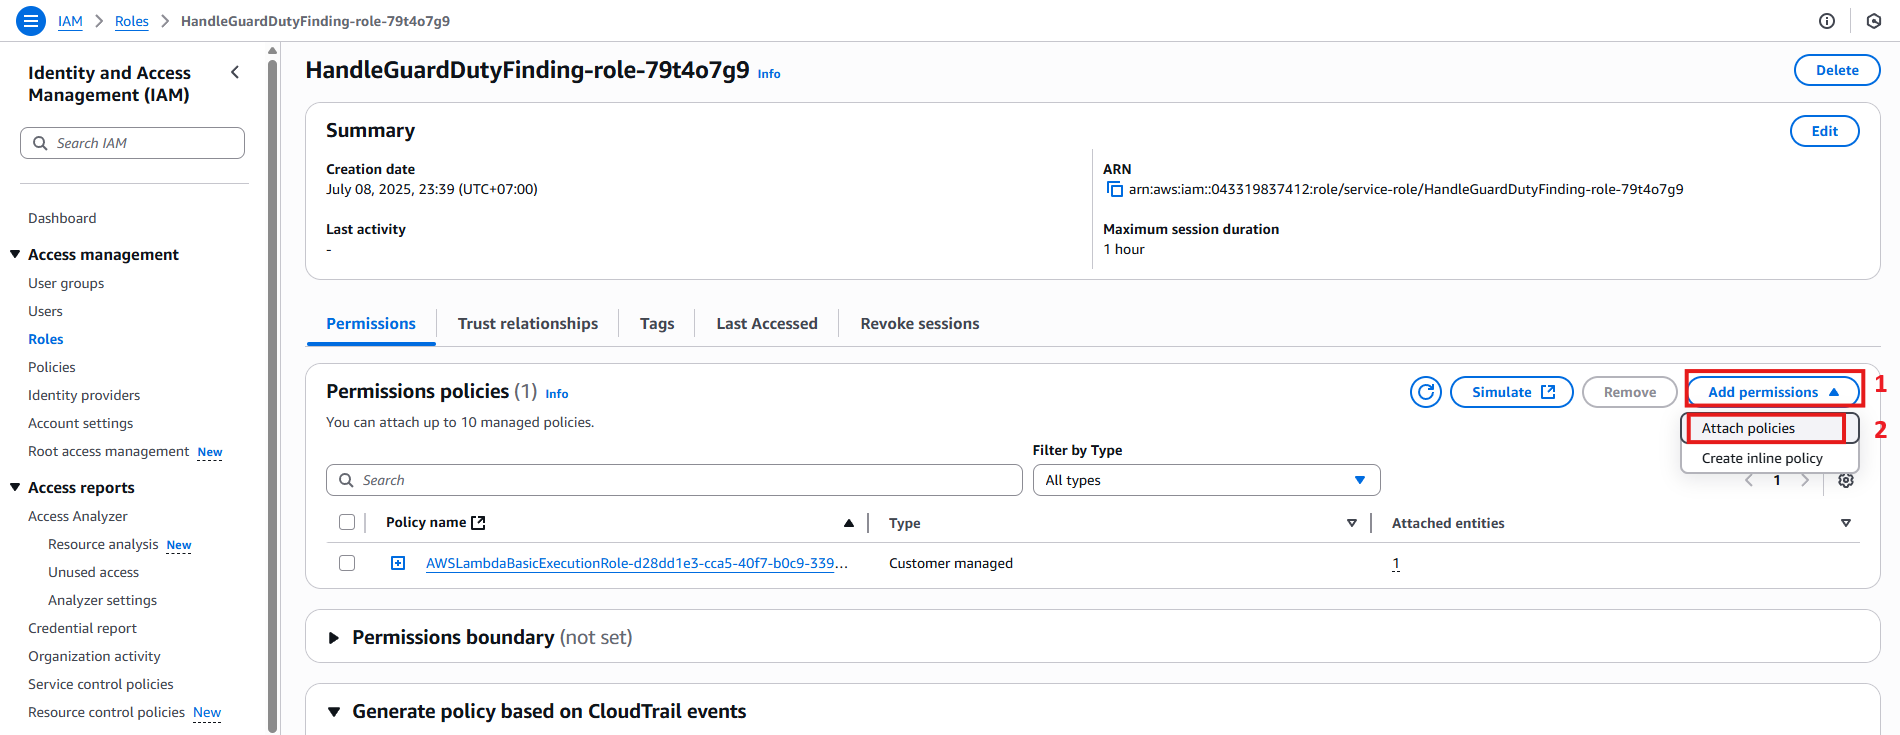The height and width of the screenshot is (735, 1900).
Task: Sort by Policy name ascending arrow
Action: click(x=849, y=523)
